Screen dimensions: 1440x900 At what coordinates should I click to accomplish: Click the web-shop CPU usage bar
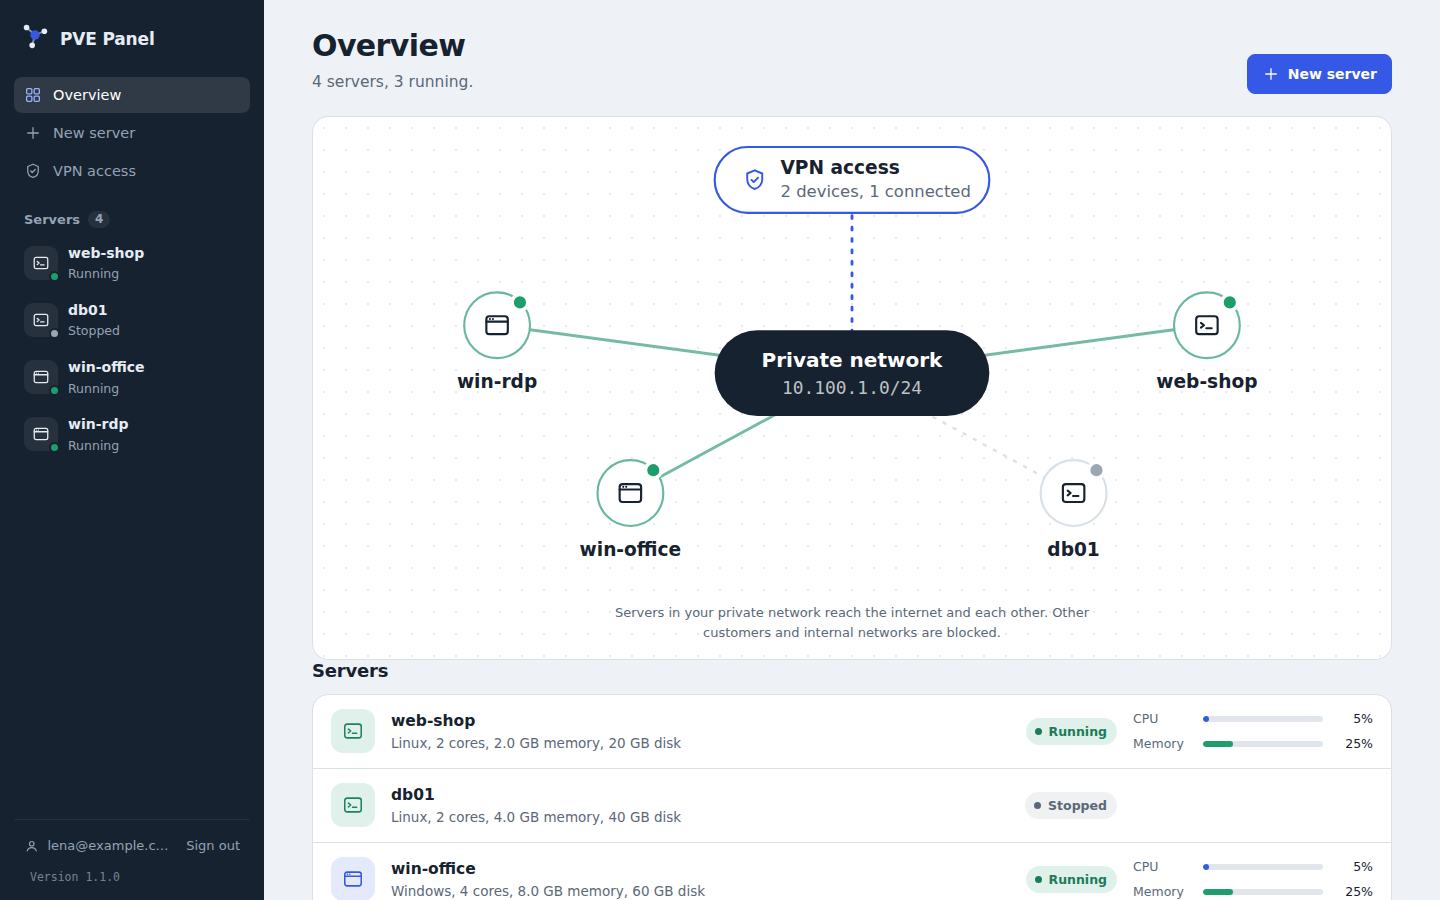(1263, 719)
